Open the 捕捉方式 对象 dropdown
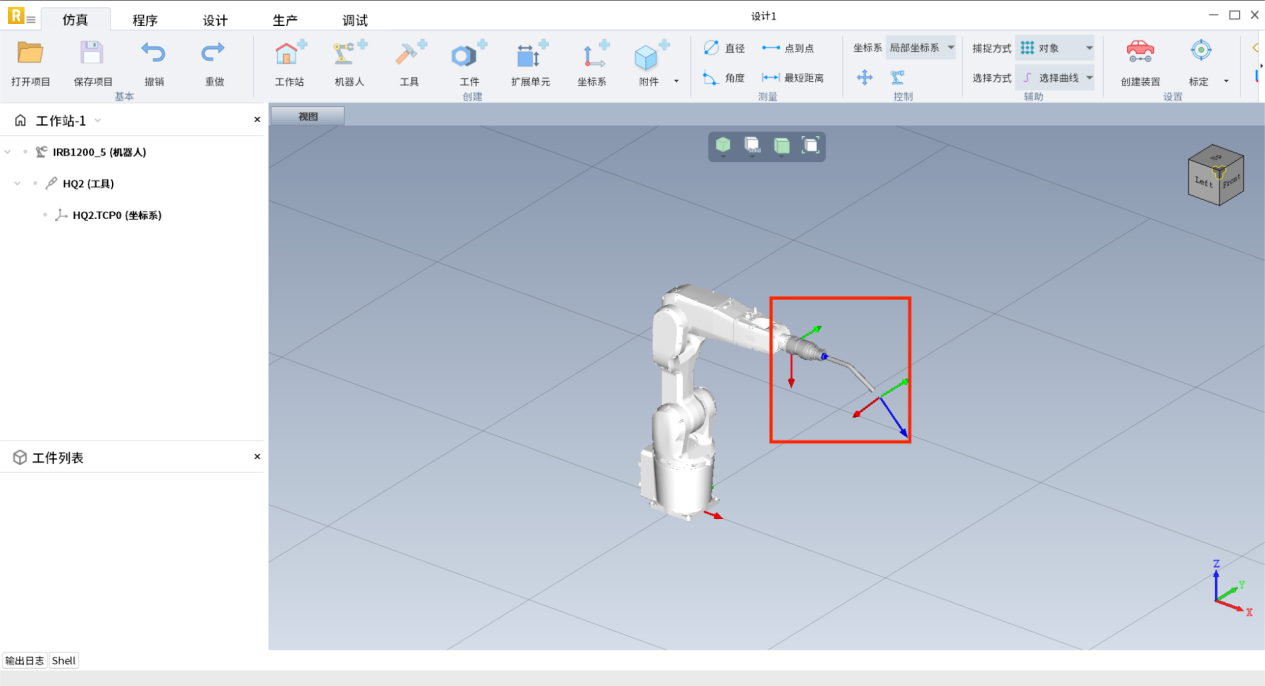 1056,48
